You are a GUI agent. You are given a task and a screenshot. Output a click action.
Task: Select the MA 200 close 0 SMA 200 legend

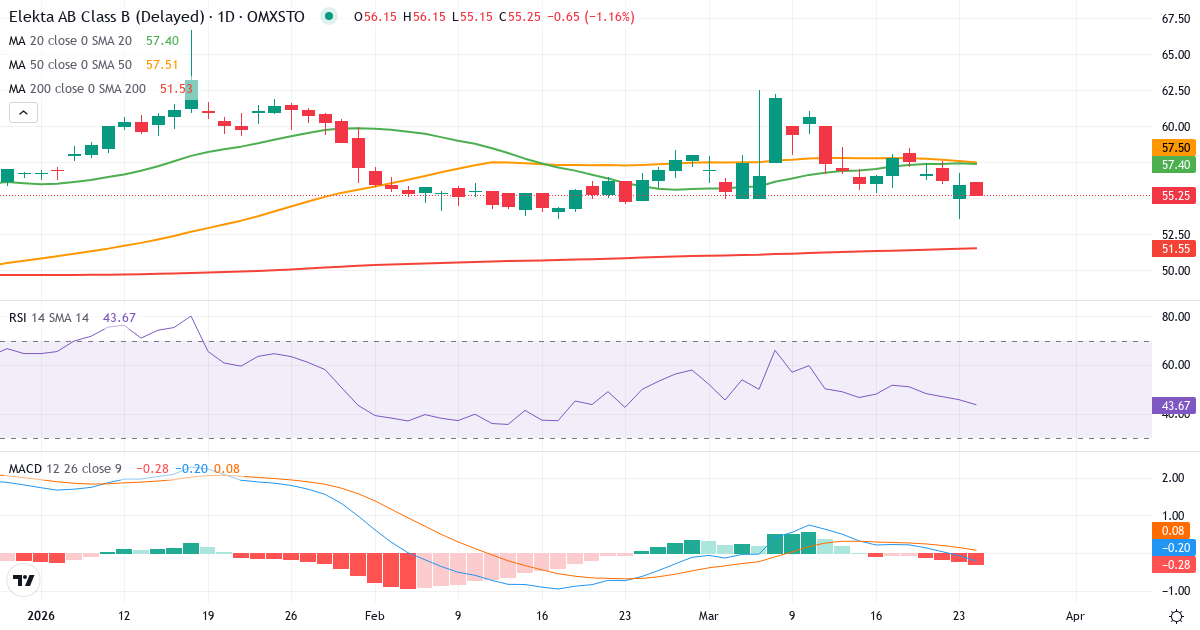coord(78,88)
